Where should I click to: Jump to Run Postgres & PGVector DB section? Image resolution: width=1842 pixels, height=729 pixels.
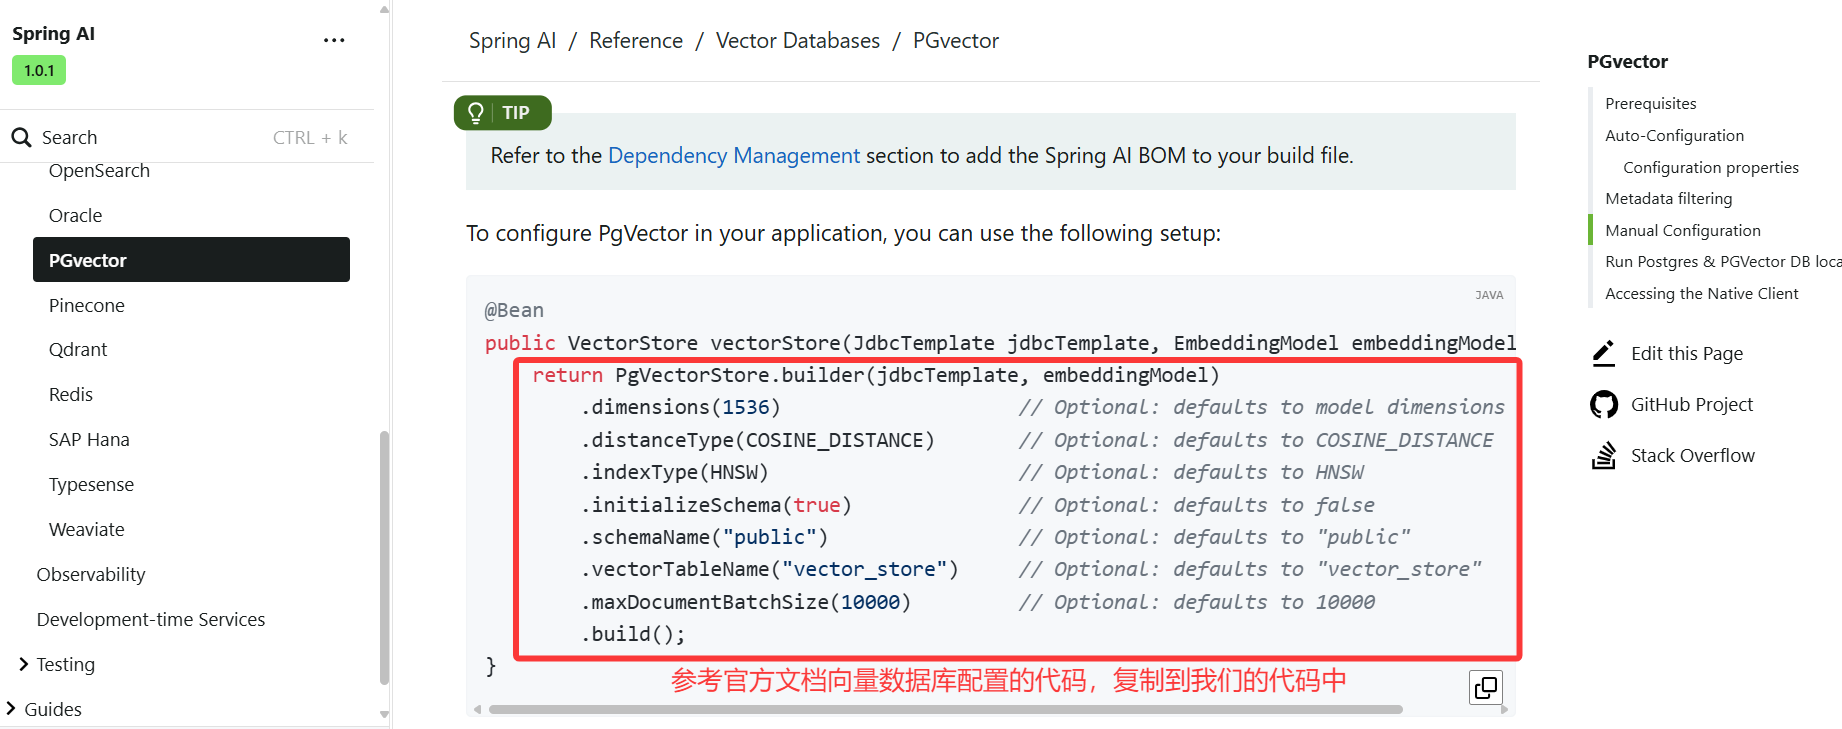1723,262
